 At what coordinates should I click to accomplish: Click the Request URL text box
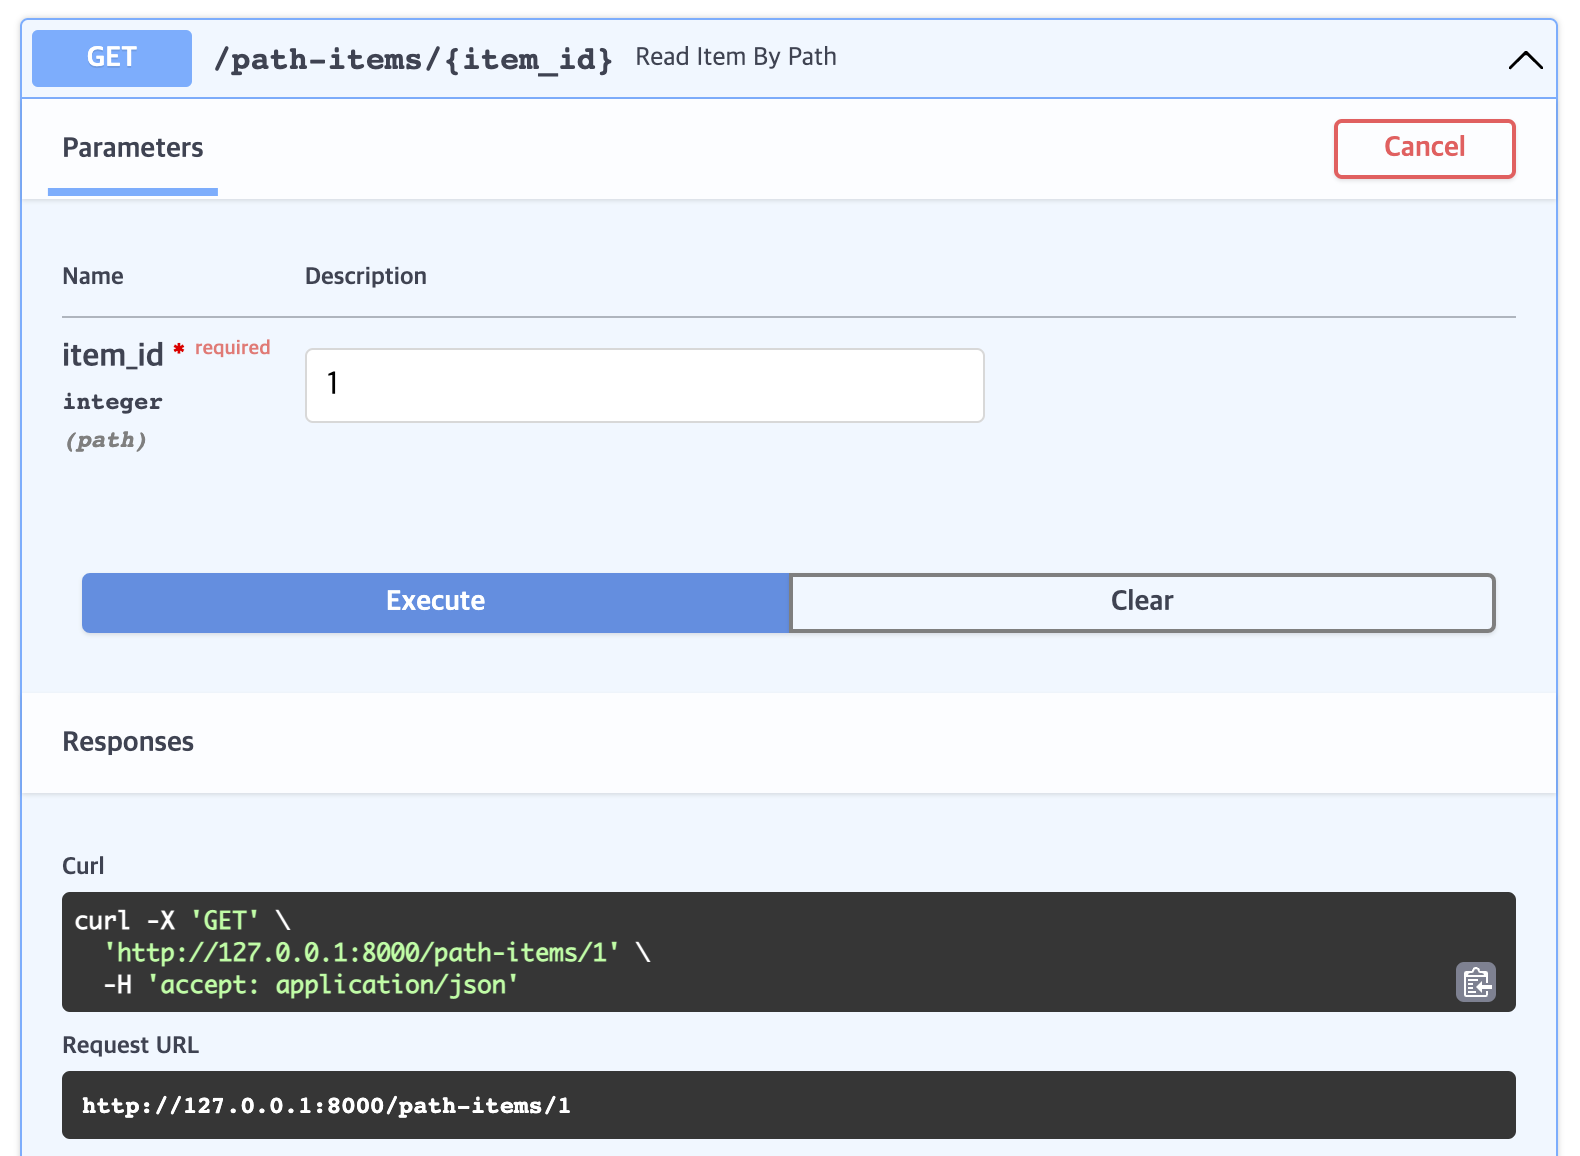[789, 1105]
